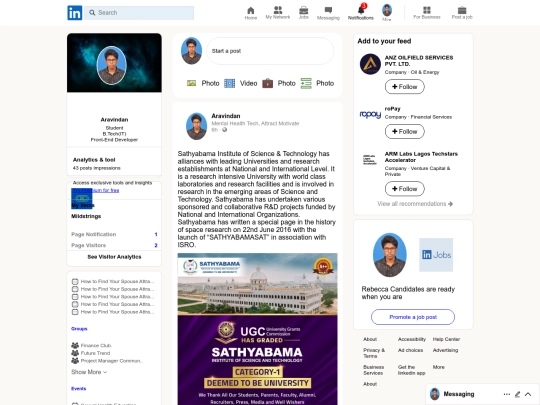
Task: Focus the Search input field
Action: 139,13
